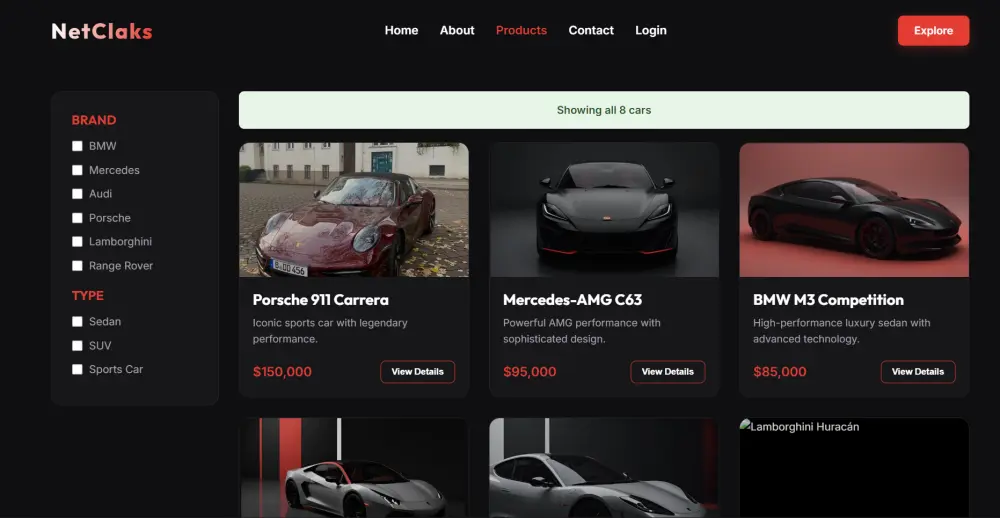Click the BMW M3 Competition title
This screenshot has width=1000, height=518.
[x=828, y=300]
